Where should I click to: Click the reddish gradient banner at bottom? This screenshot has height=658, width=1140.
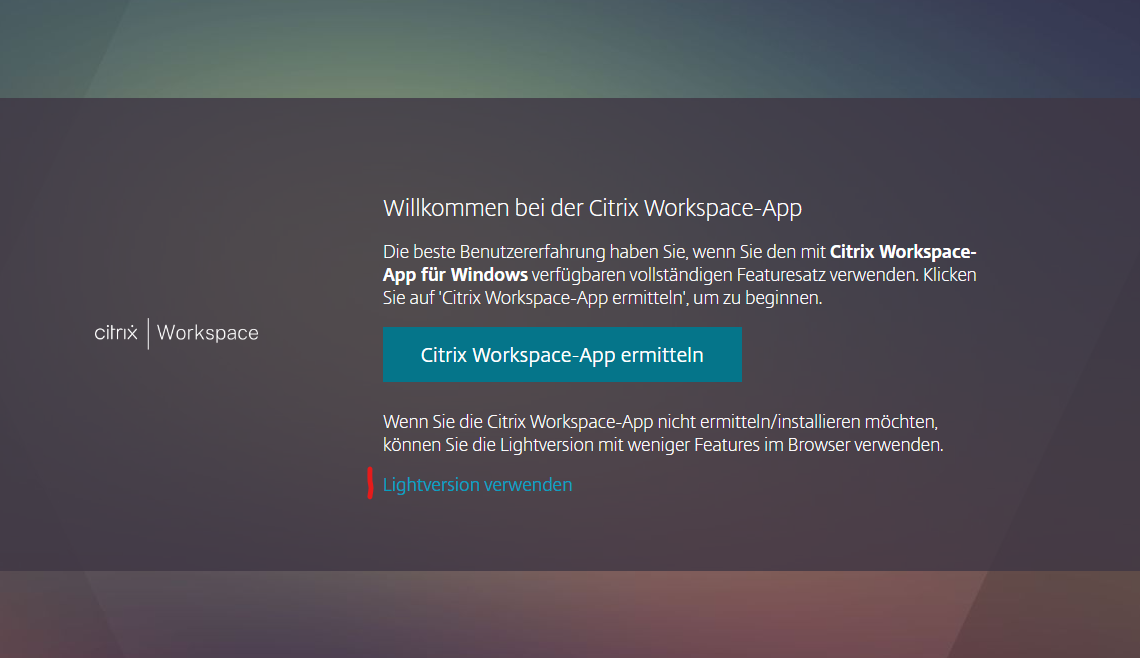pyautogui.click(x=570, y=614)
